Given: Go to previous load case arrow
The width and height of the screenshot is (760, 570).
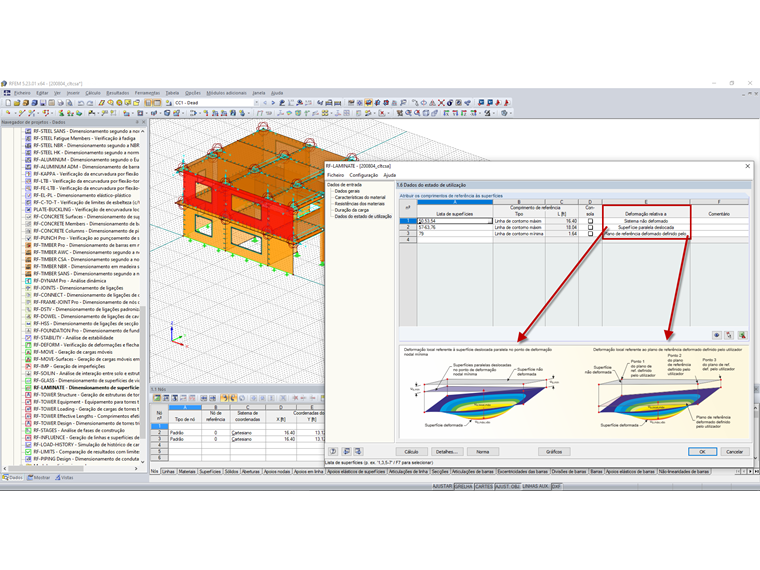Looking at the screenshot, I should tap(265, 103).
